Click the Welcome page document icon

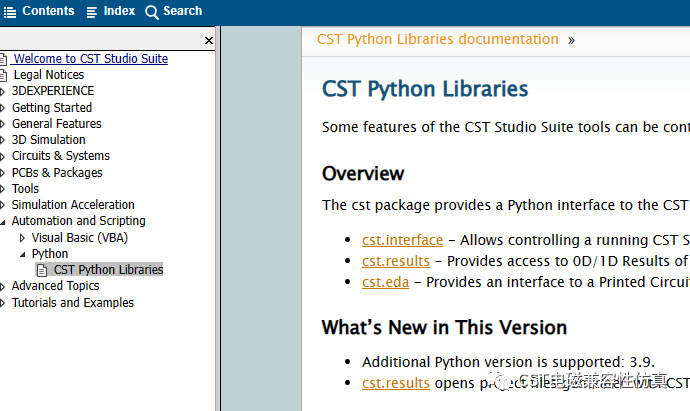click(4, 59)
